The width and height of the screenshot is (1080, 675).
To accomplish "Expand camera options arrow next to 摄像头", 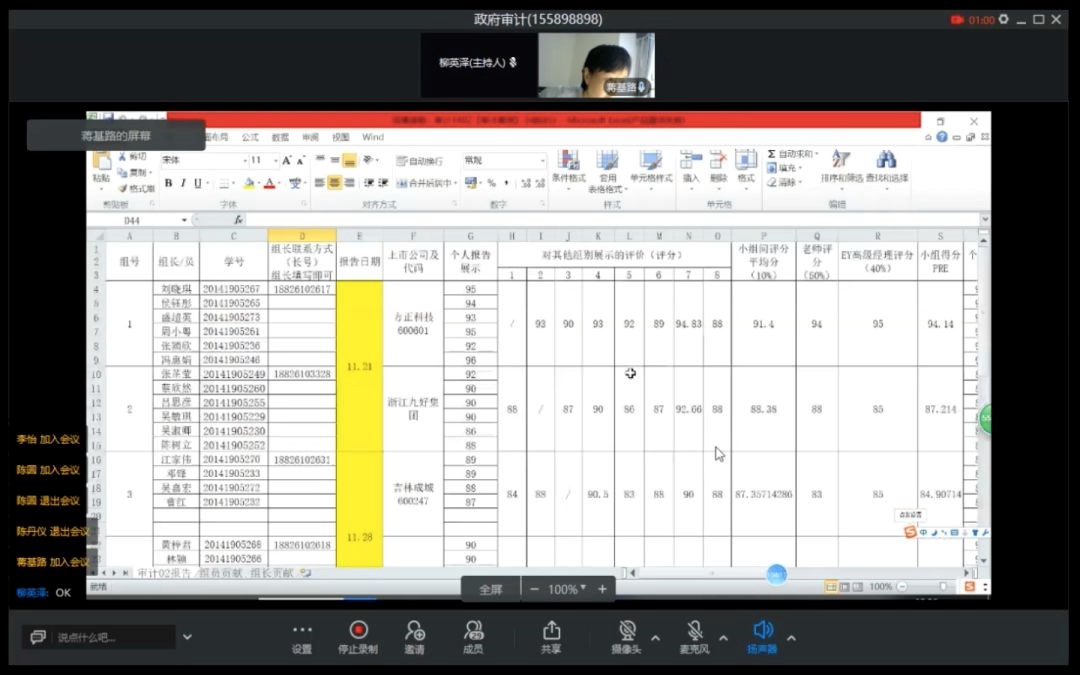I will pyautogui.click(x=655, y=638).
